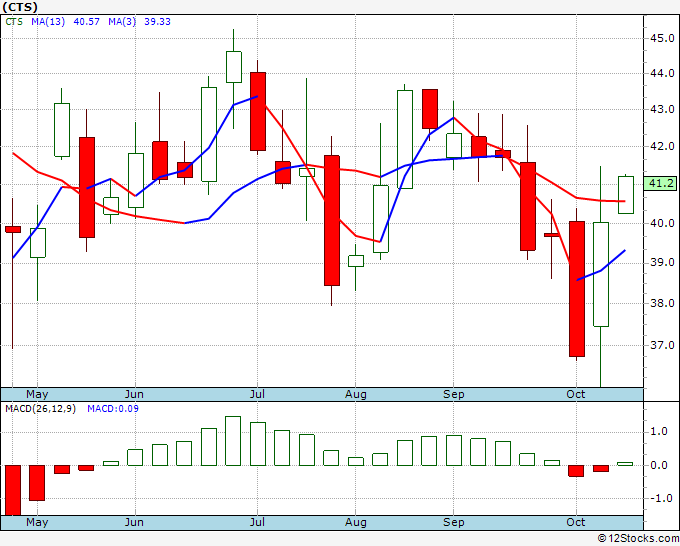This screenshot has width=680, height=546.
Task: Click the 40.0 price axis label
Action: click(662, 223)
